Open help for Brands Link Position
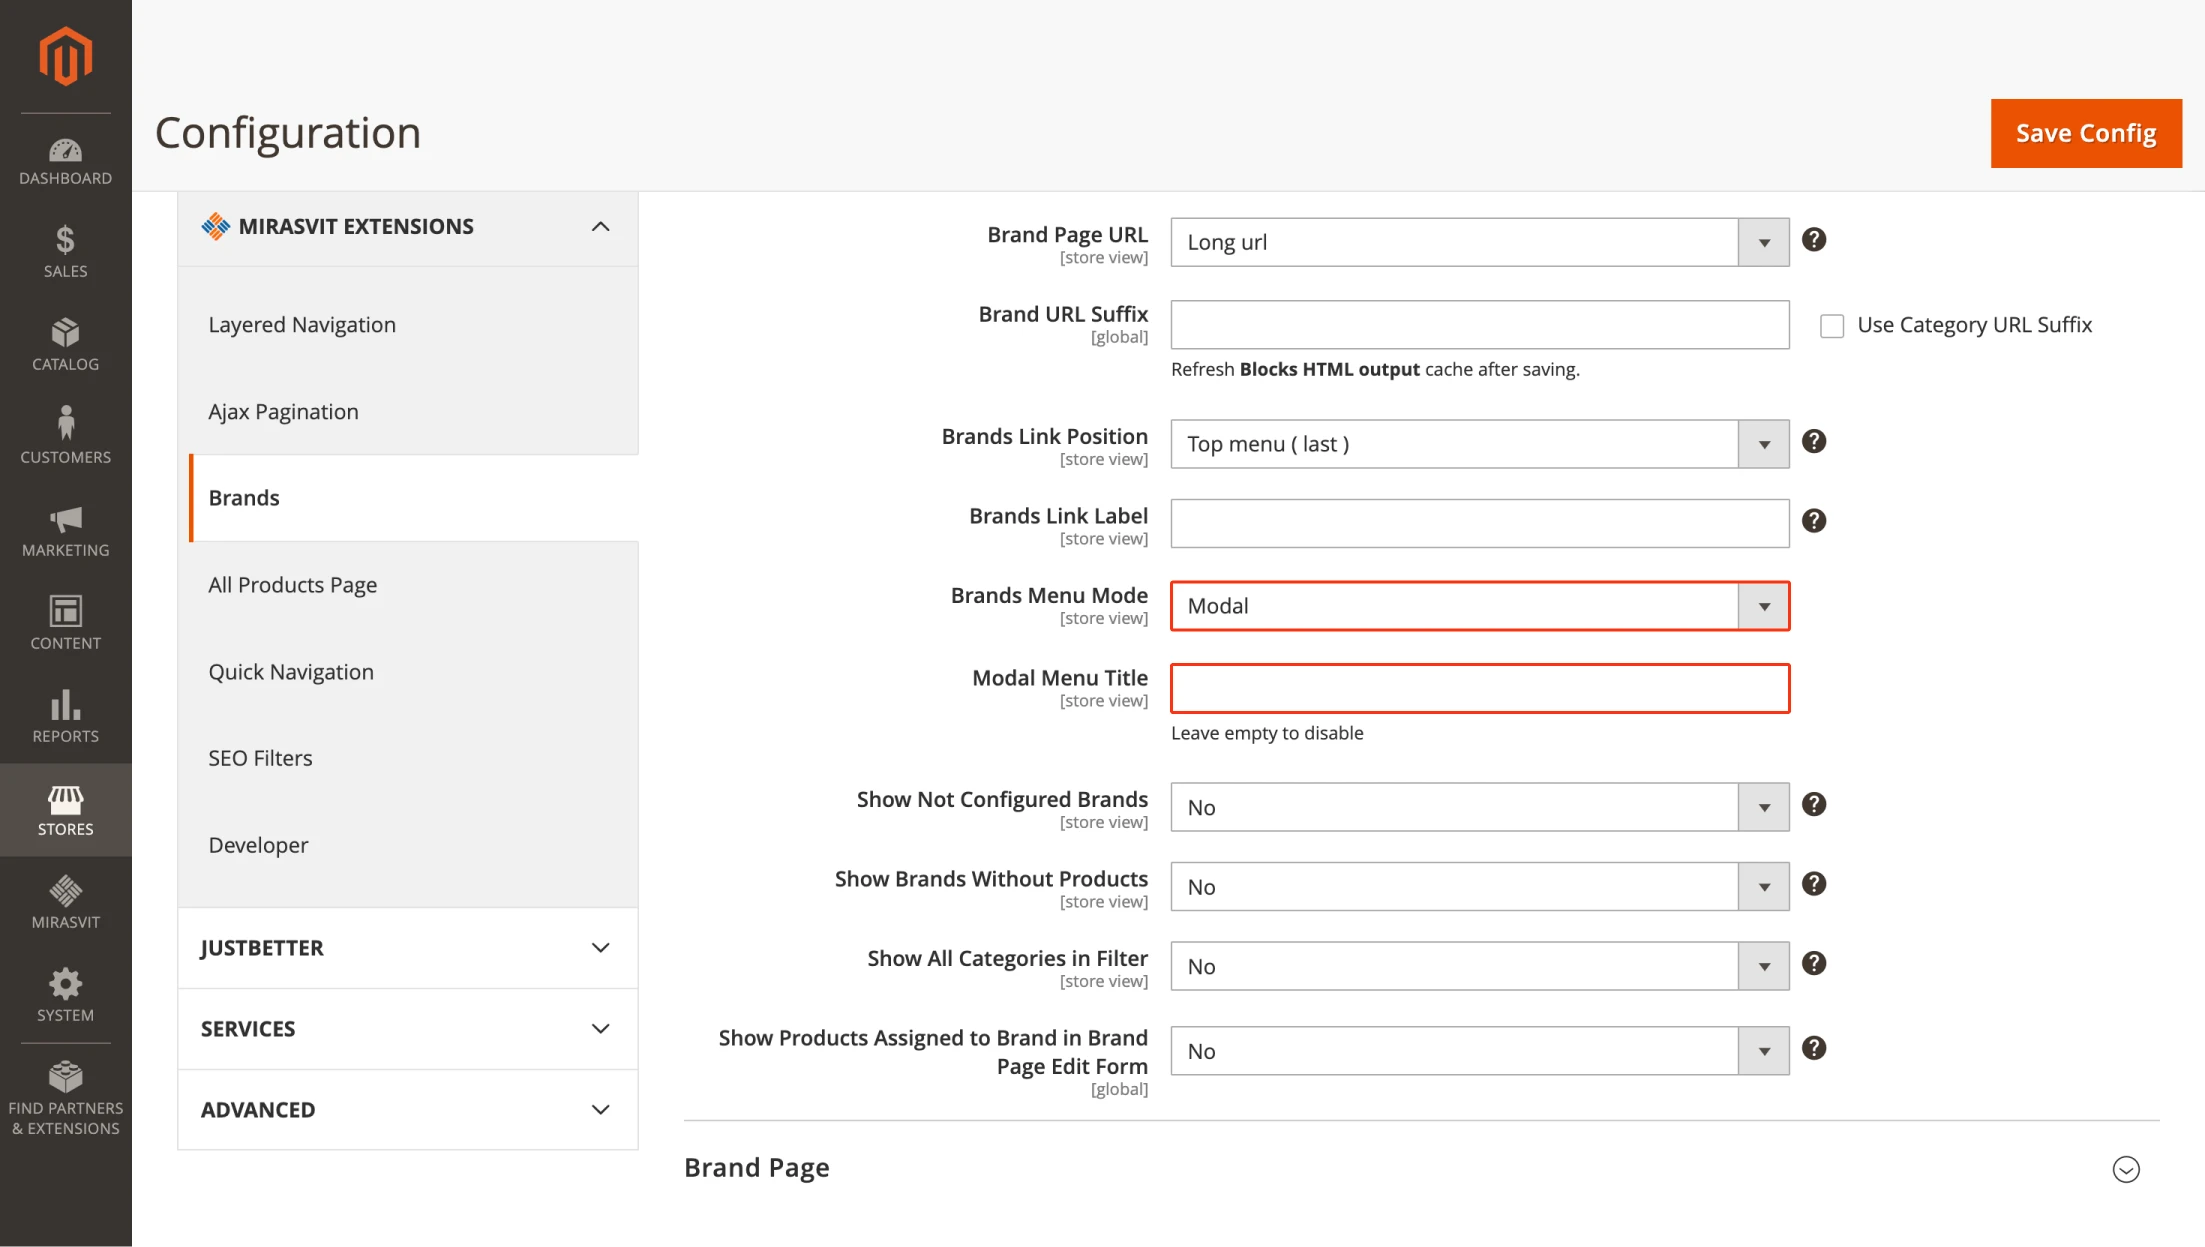Viewport: 2205px width, 1247px height. 1814,441
